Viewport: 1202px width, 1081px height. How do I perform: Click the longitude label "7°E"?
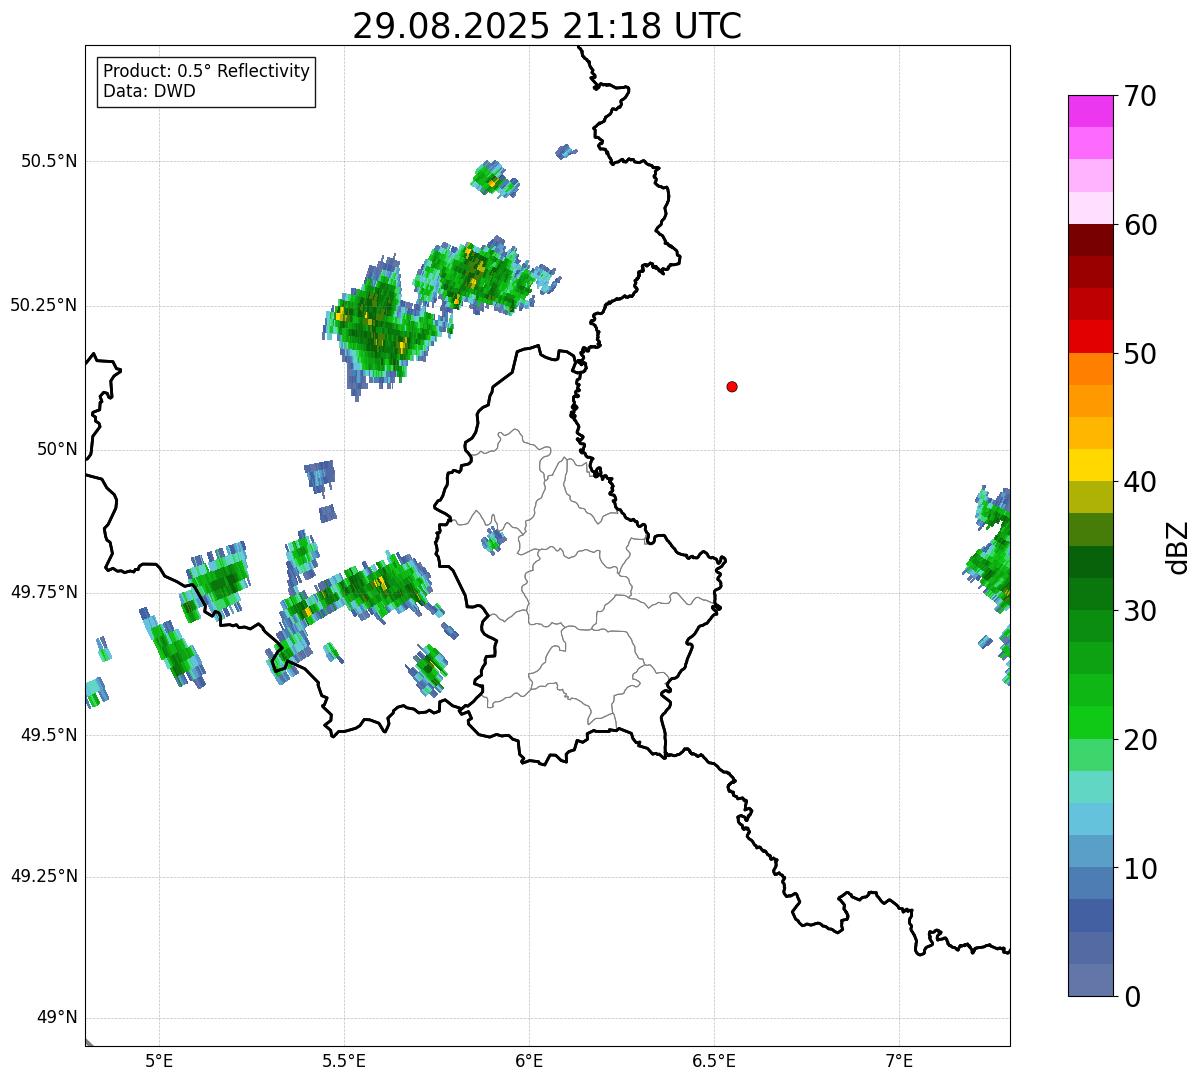pyautogui.click(x=899, y=1060)
